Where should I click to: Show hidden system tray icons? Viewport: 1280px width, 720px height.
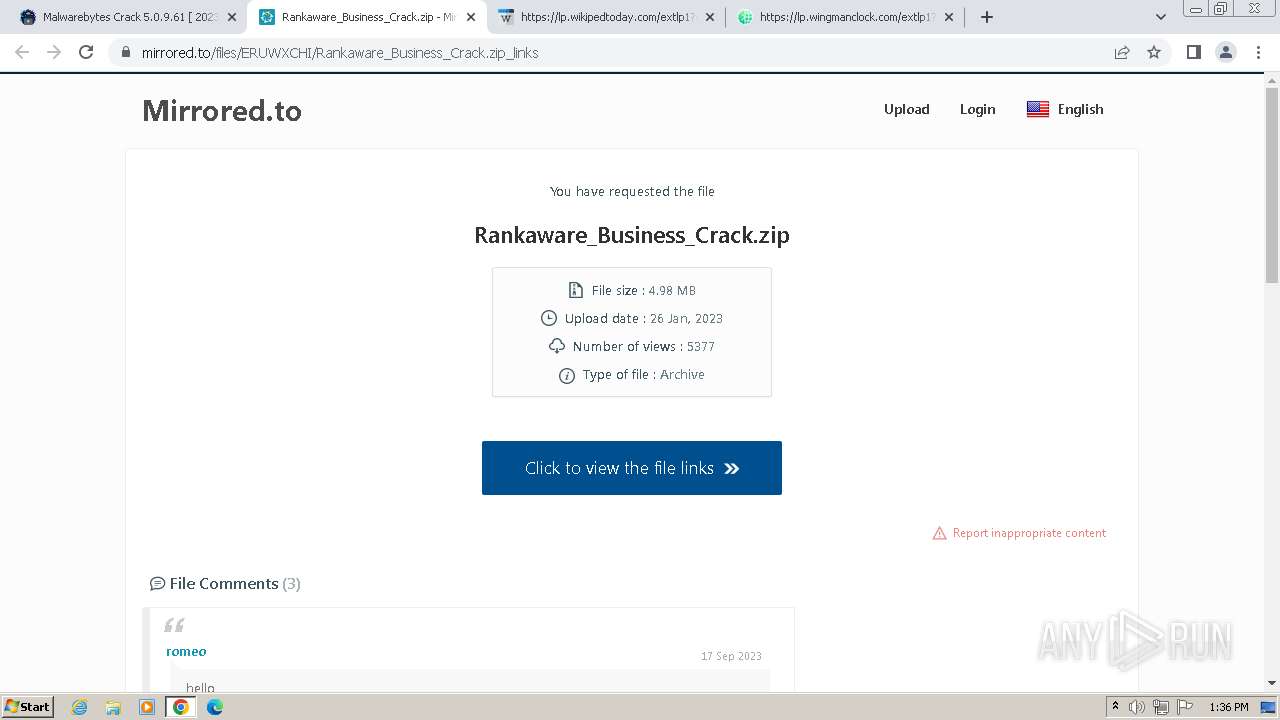click(1116, 707)
